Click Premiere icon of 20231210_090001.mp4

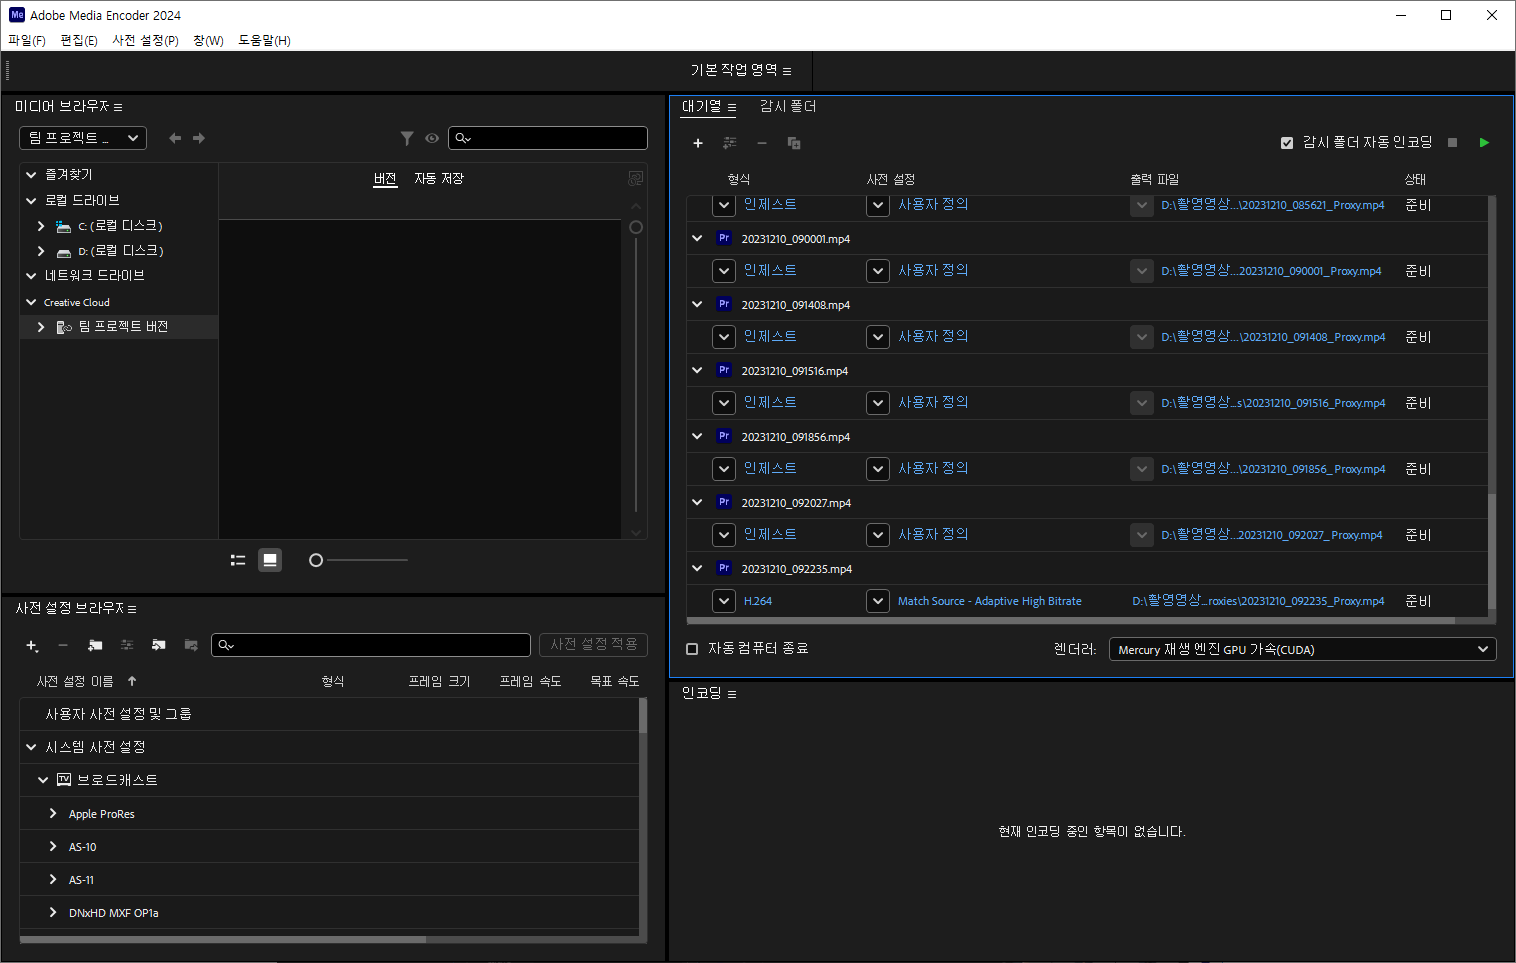point(724,238)
